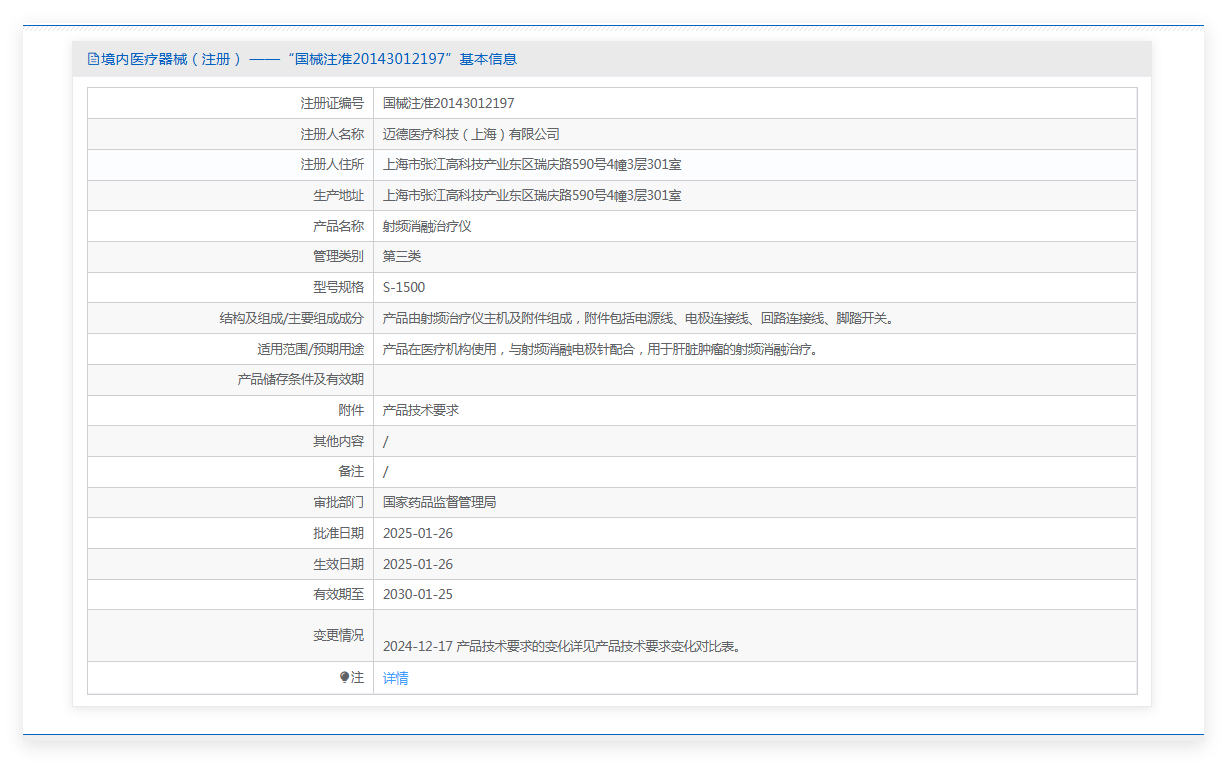The width and height of the screenshot is (1227, 764).
Task: Click the 批准日期 value 2025-01-26
Action: (x=418, y=533)
